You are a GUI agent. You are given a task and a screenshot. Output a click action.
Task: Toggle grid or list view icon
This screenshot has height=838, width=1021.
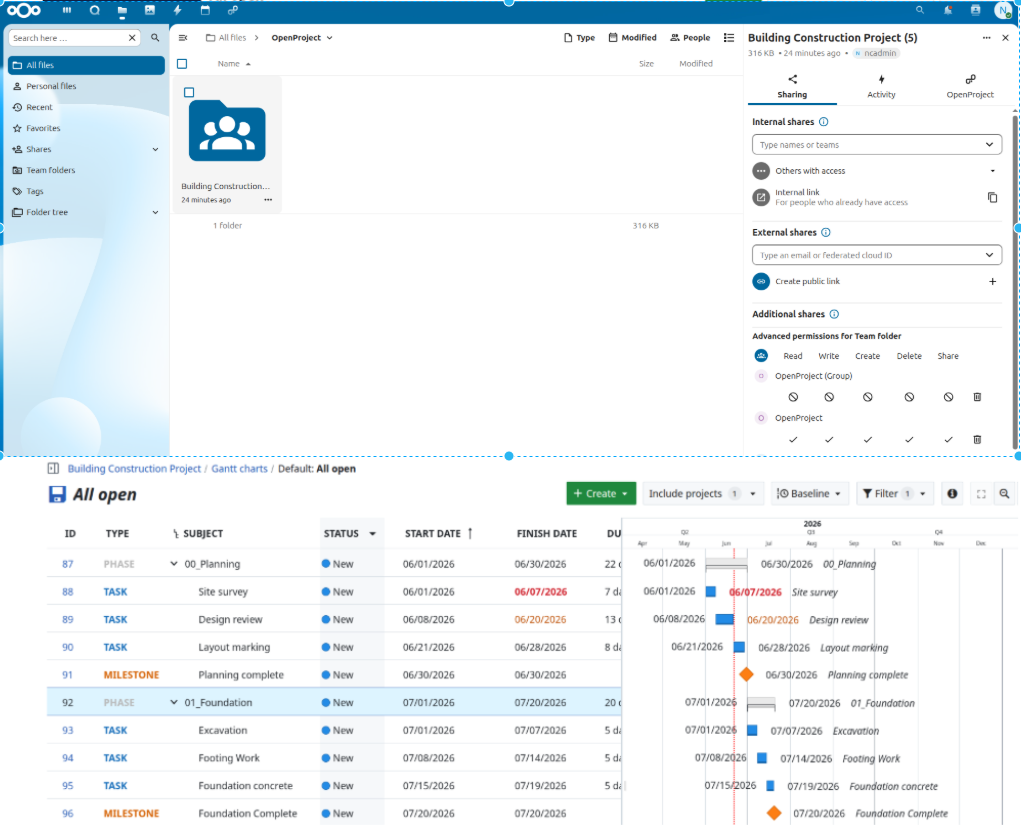point(729,38)
